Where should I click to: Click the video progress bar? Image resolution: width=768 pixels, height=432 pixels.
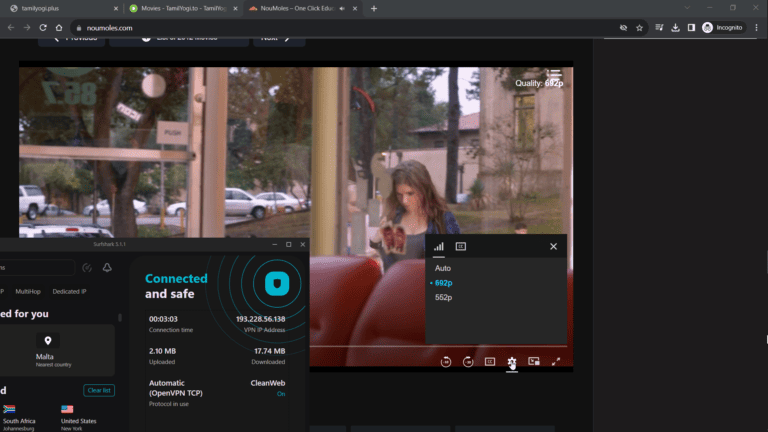pos(370,346)
